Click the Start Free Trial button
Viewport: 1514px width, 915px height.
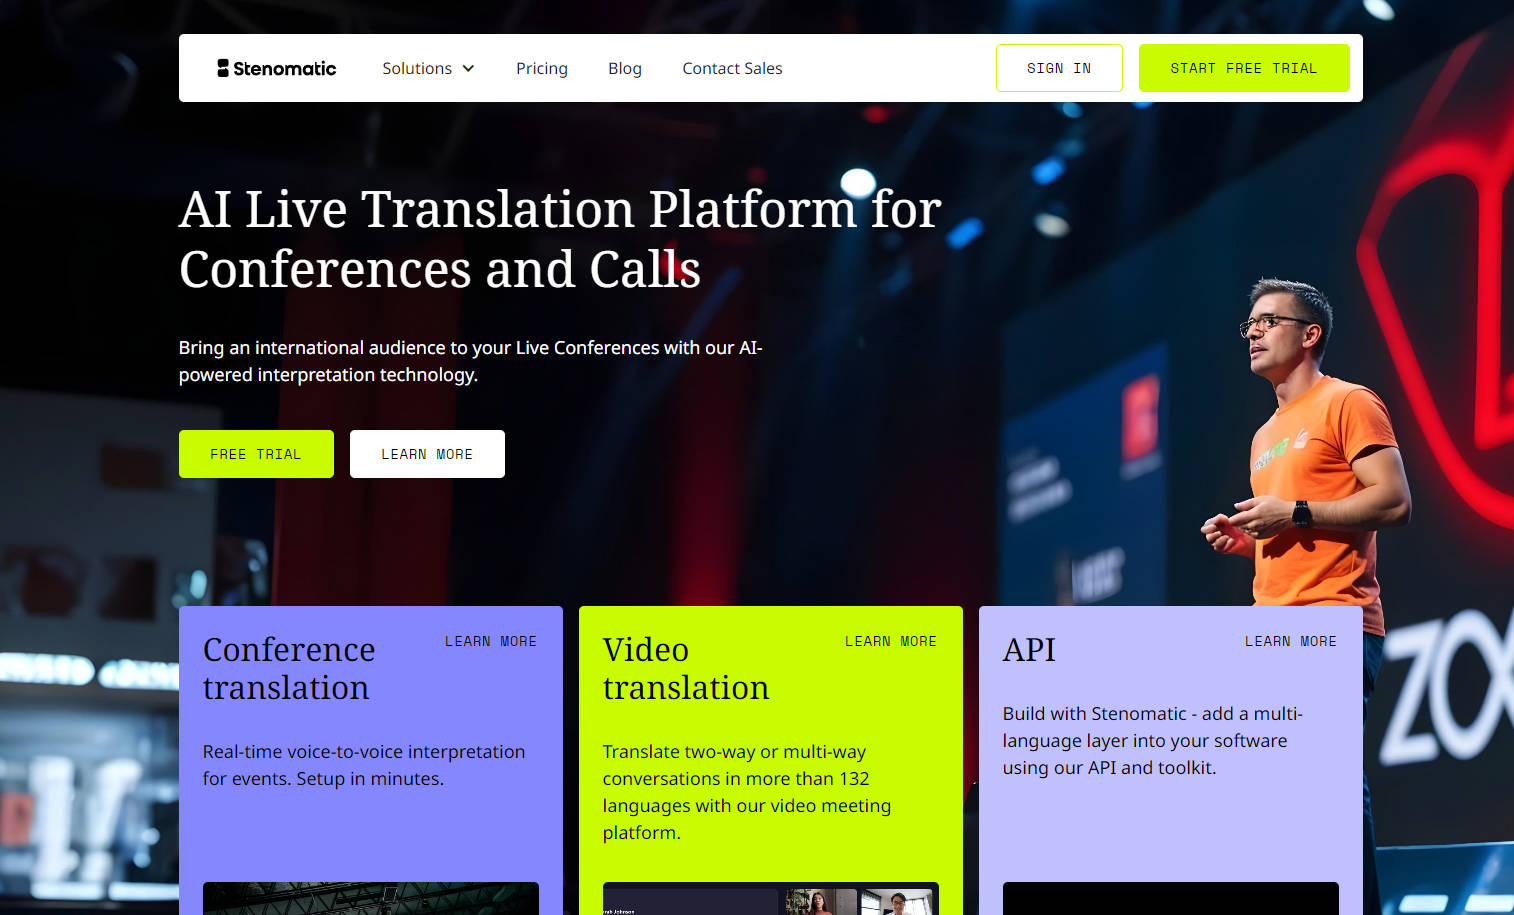click(1243, 68)
